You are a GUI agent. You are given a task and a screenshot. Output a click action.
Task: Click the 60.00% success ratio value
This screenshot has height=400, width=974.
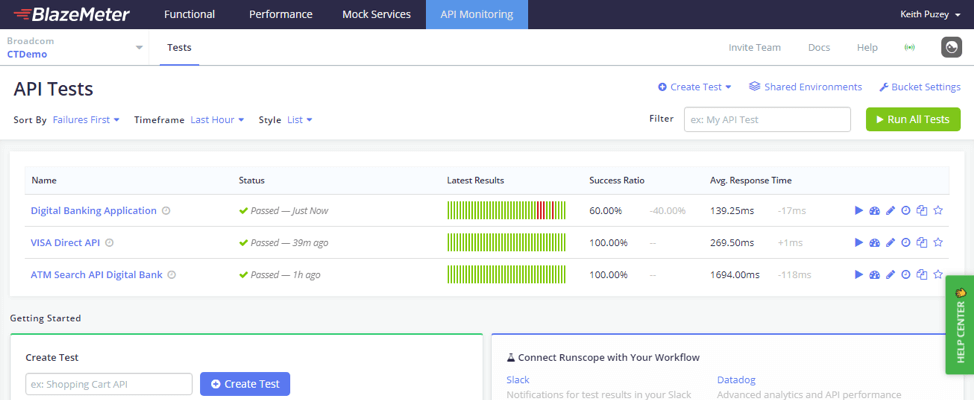click(606, 211)
